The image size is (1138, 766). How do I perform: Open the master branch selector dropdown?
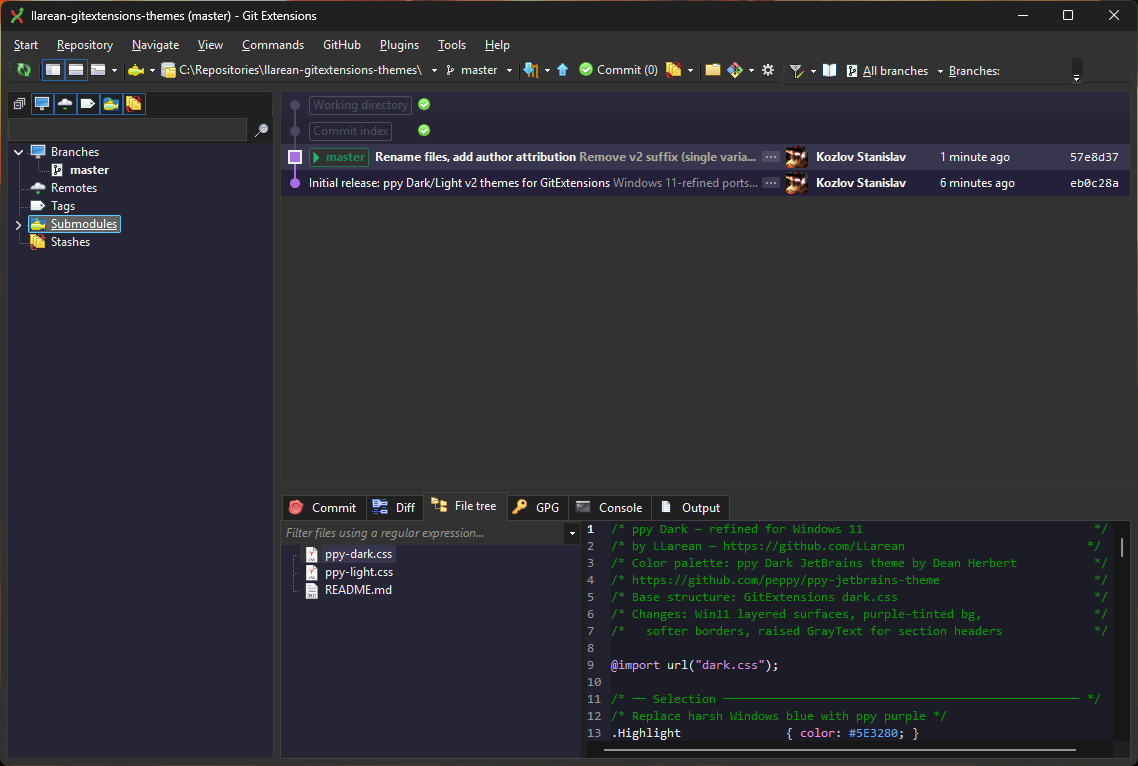509,70
